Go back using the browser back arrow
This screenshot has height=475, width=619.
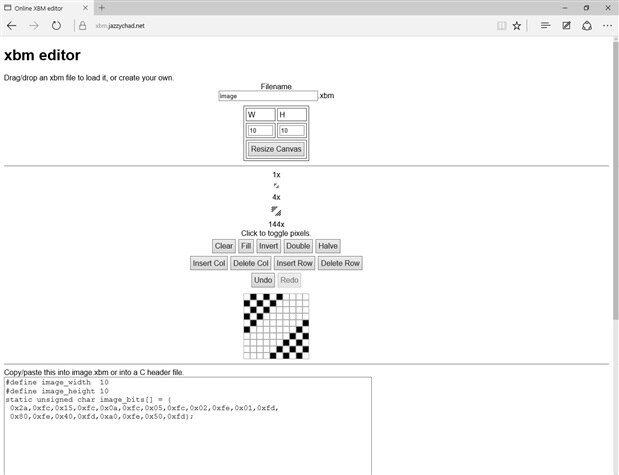[x=11, y=26]
